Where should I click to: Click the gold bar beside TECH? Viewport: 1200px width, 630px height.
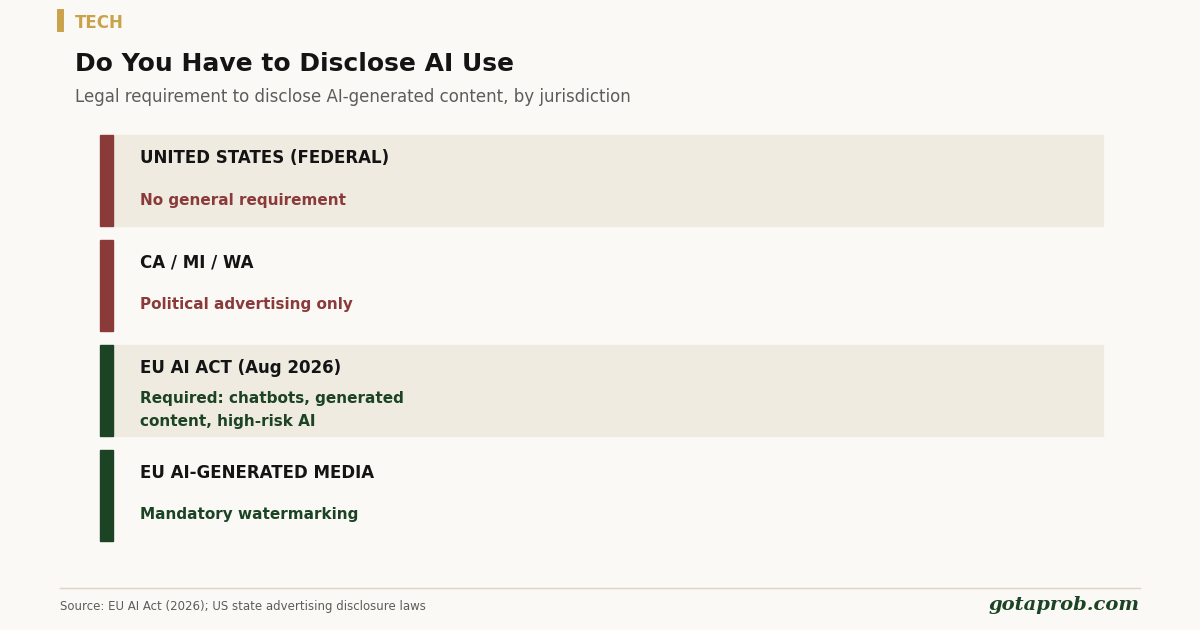(60, 21)
